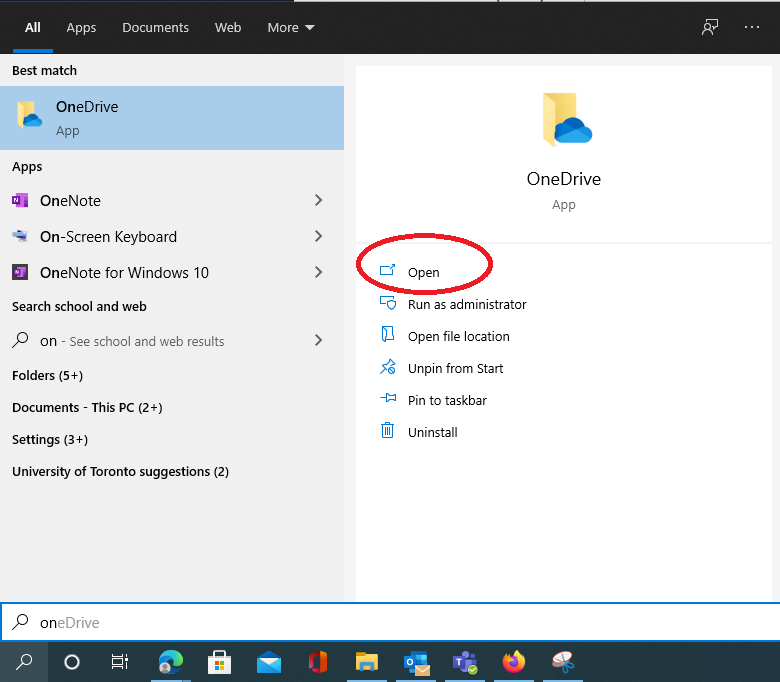Choose Run as administrator

pos(467,304)
